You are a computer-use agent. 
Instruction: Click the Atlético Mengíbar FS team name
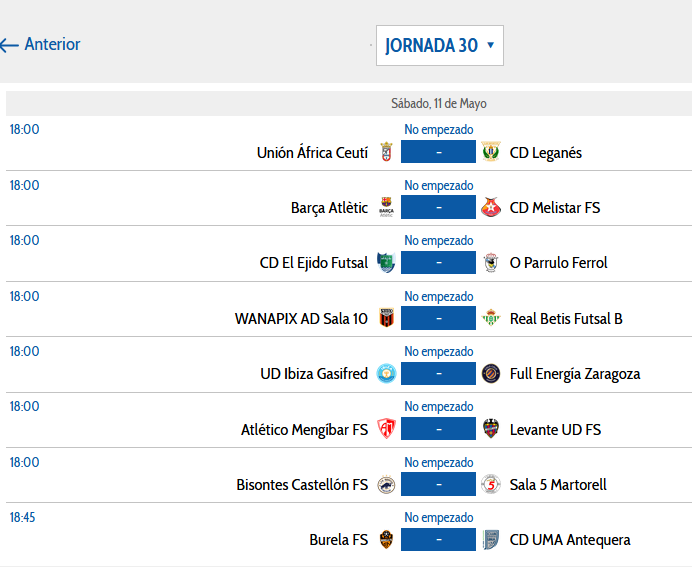pos(304,429)
